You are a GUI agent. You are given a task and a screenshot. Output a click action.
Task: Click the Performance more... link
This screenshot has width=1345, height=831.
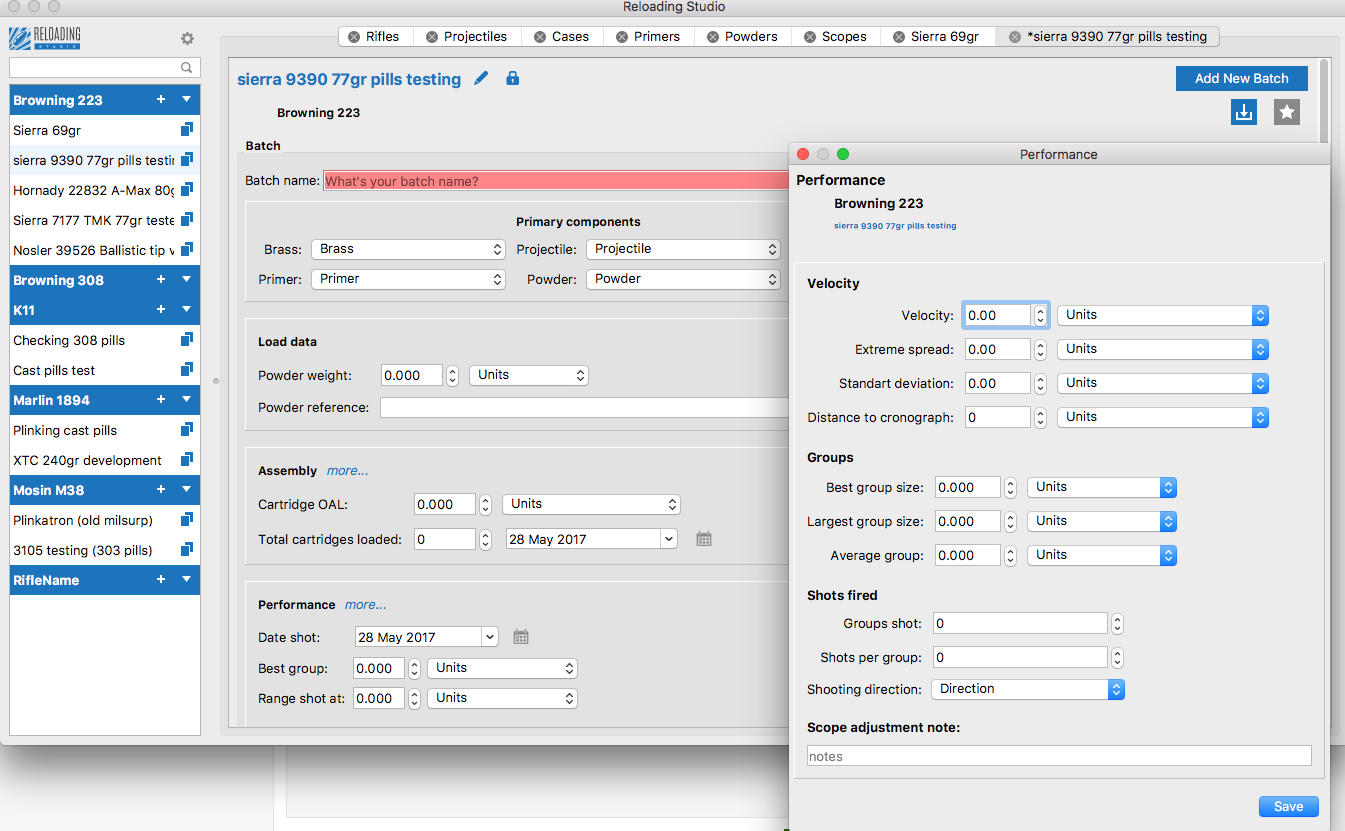click(365, 605)
